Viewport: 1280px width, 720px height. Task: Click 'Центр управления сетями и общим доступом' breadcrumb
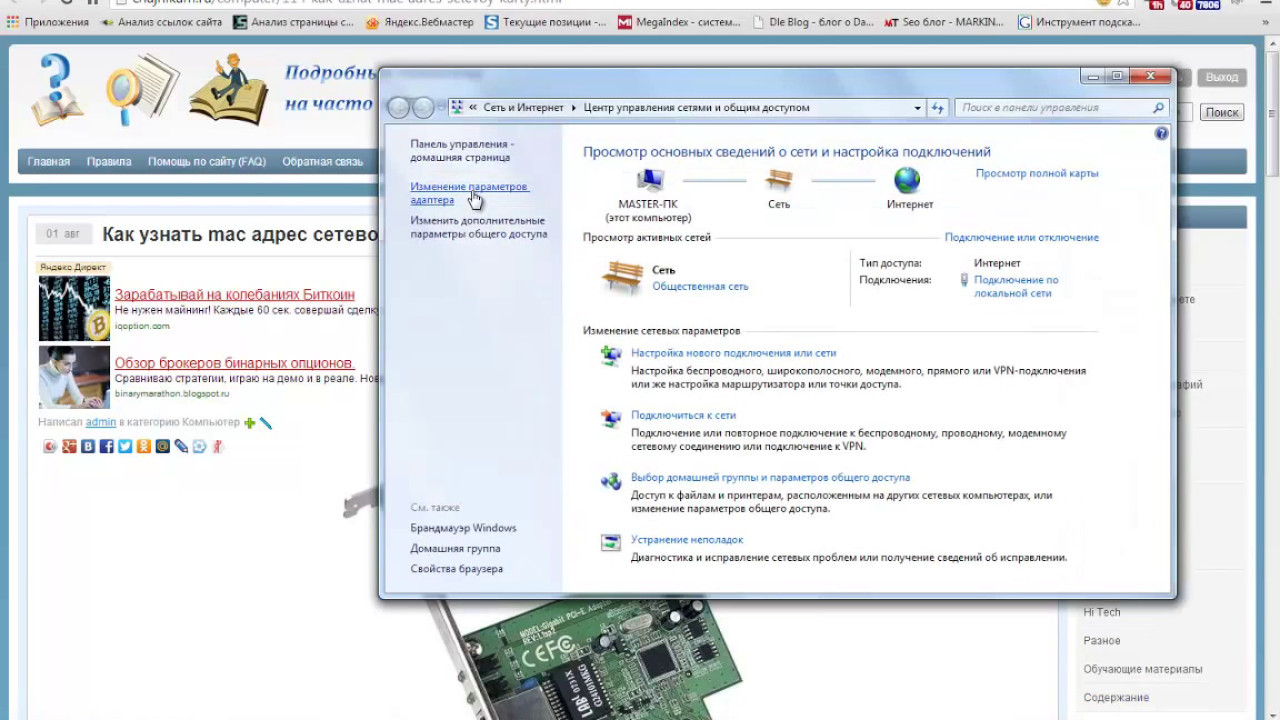click(696, 107)
